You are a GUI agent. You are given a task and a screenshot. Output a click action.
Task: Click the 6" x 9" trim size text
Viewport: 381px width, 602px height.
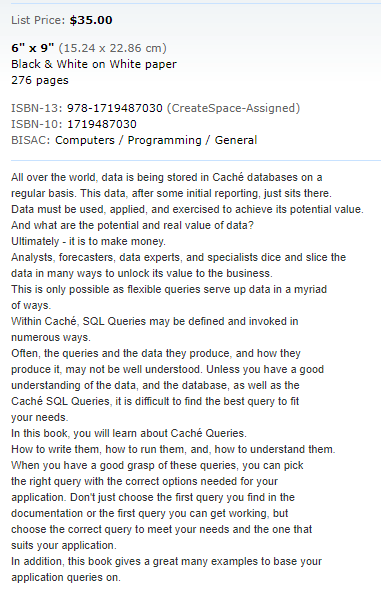click(33, 48)
